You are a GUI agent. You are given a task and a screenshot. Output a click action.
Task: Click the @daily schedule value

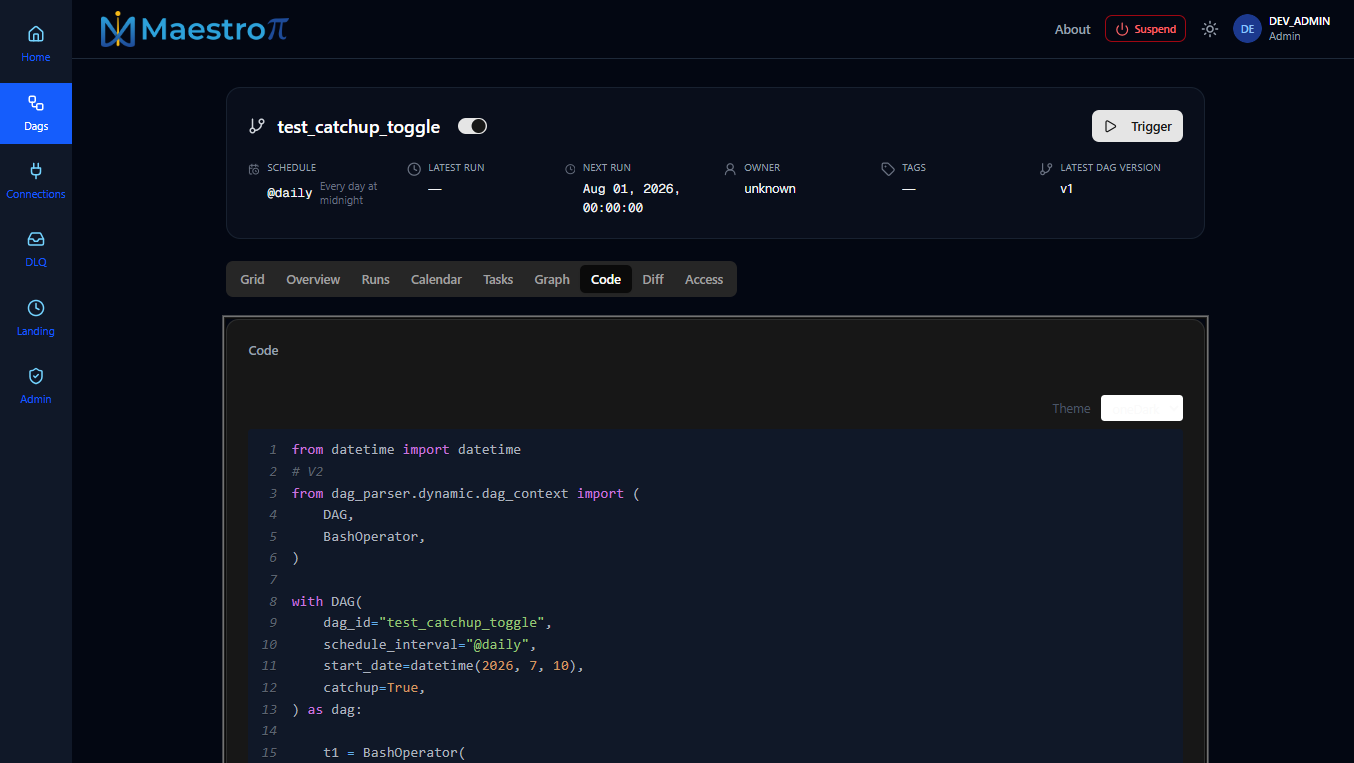click(x=289, y=193)
